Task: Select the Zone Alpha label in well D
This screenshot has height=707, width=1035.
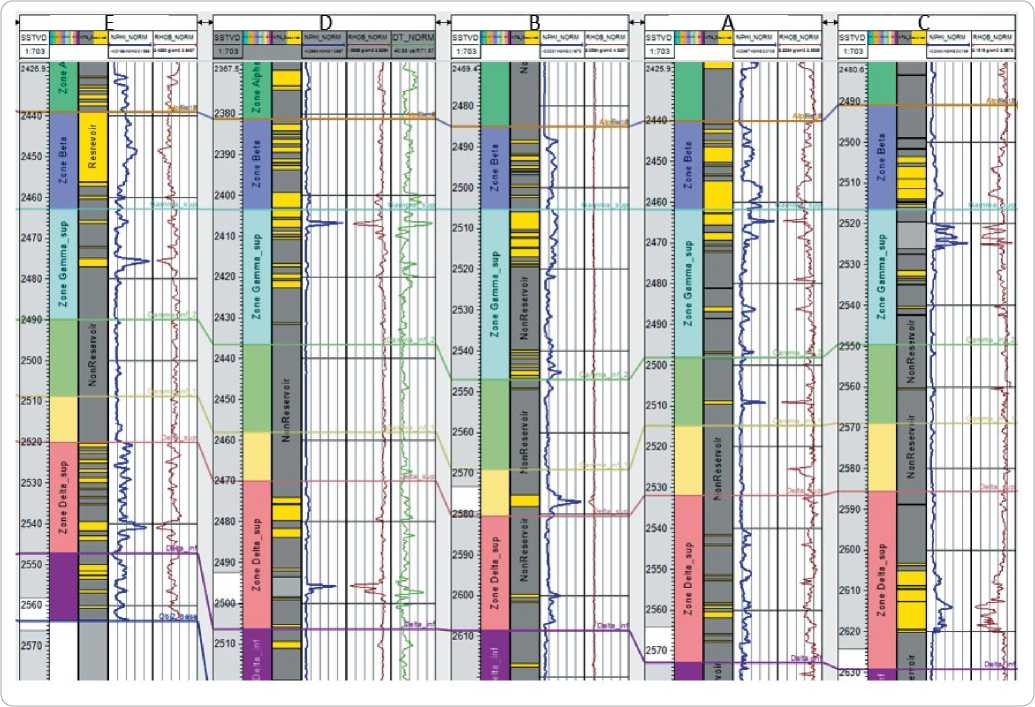Action: 256,88
